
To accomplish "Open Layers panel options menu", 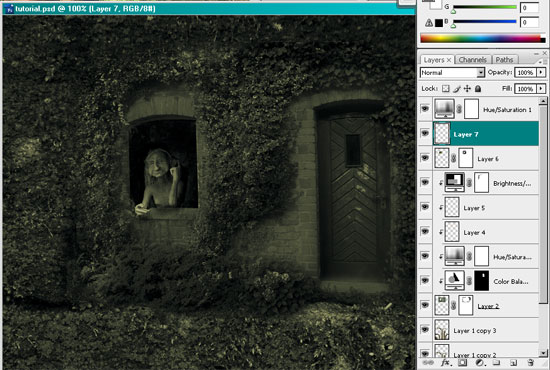I will coord(542,62).
